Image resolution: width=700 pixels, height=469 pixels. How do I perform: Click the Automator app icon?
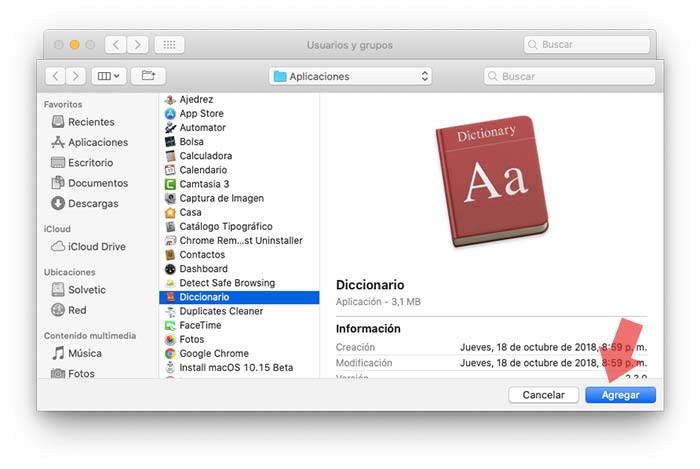coord(170,128)
